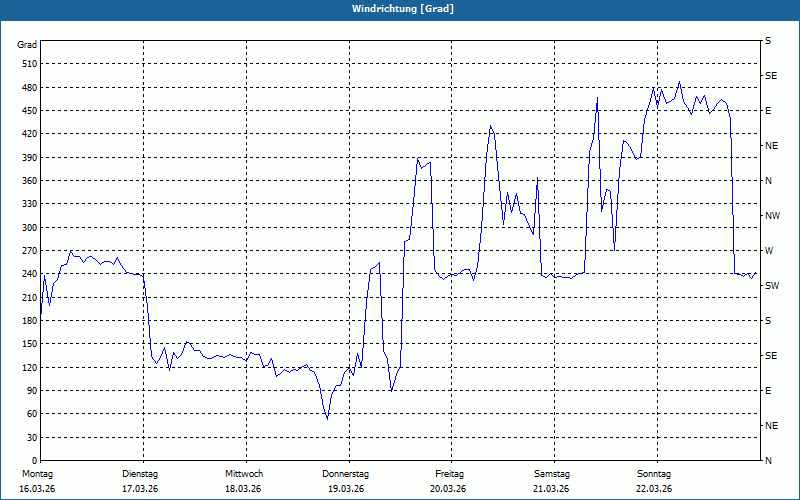Click the Grad axis unit label
800x500 pixels.
tap(27, 45)
